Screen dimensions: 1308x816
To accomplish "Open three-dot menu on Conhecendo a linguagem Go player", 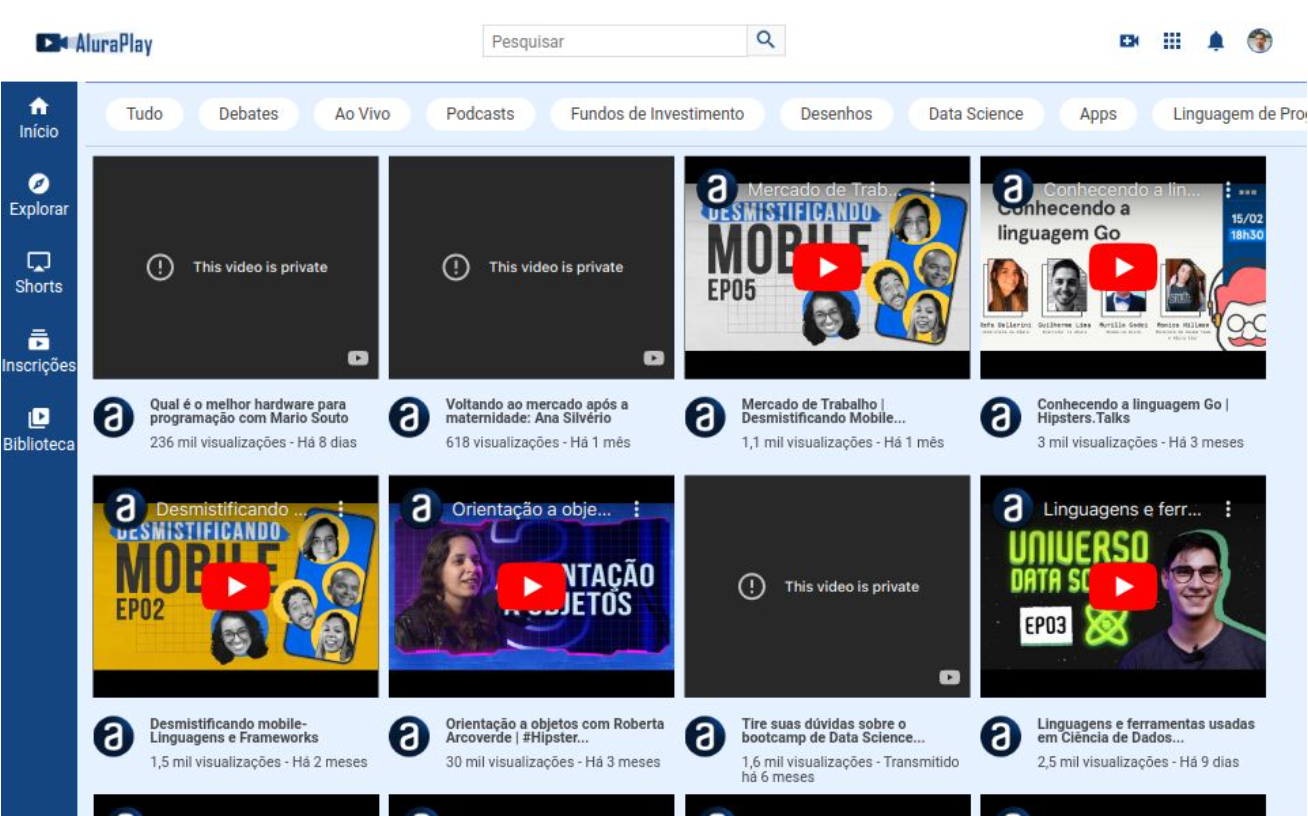I will tap(1228, 189).
